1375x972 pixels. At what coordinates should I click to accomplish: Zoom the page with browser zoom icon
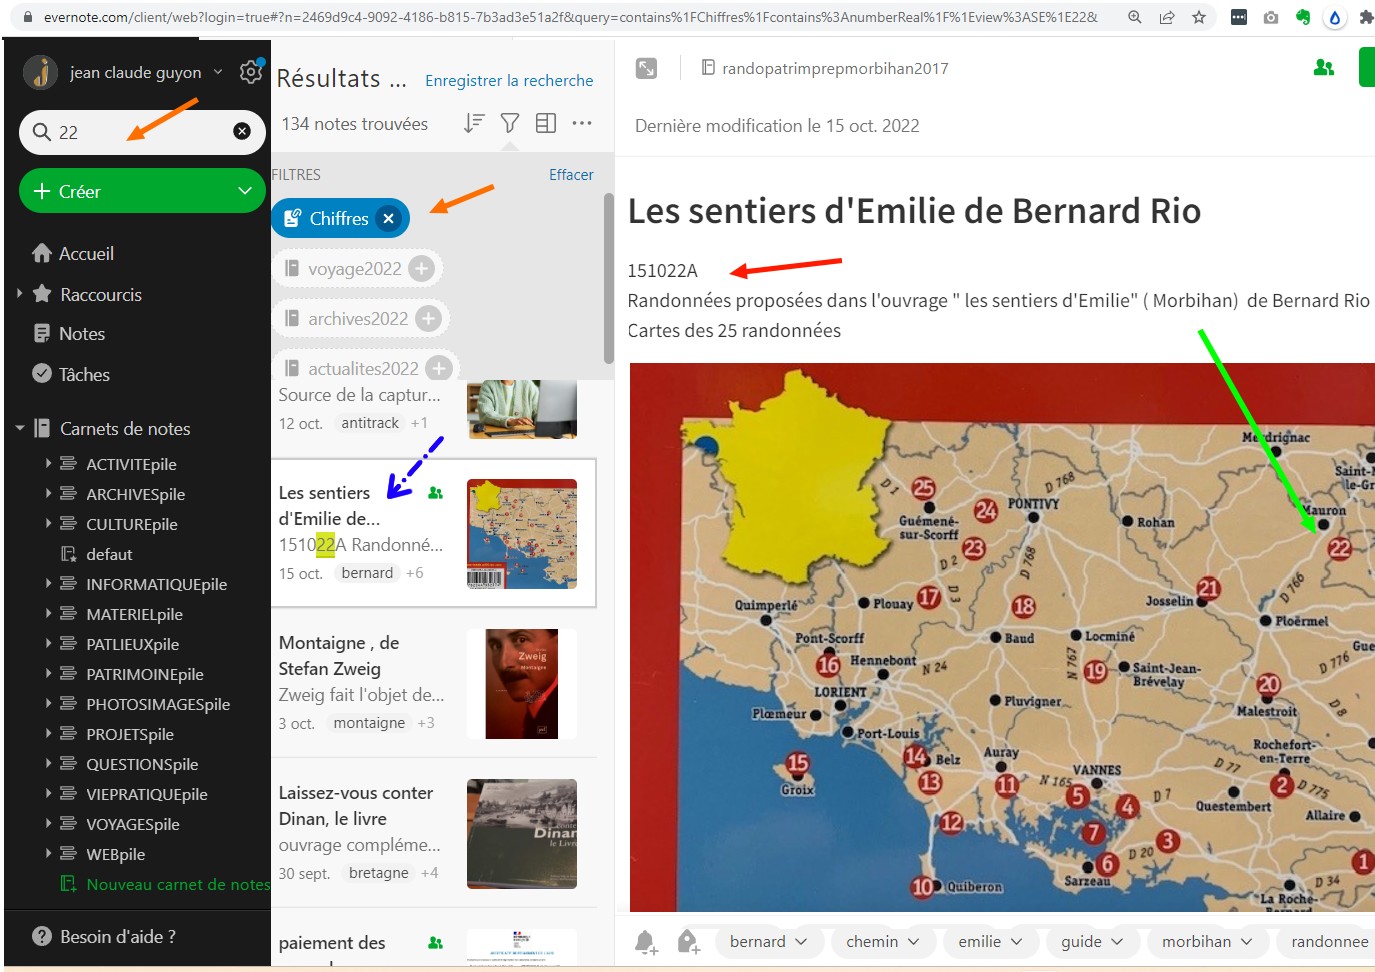pyautogui.click(x=1135, y=17)
